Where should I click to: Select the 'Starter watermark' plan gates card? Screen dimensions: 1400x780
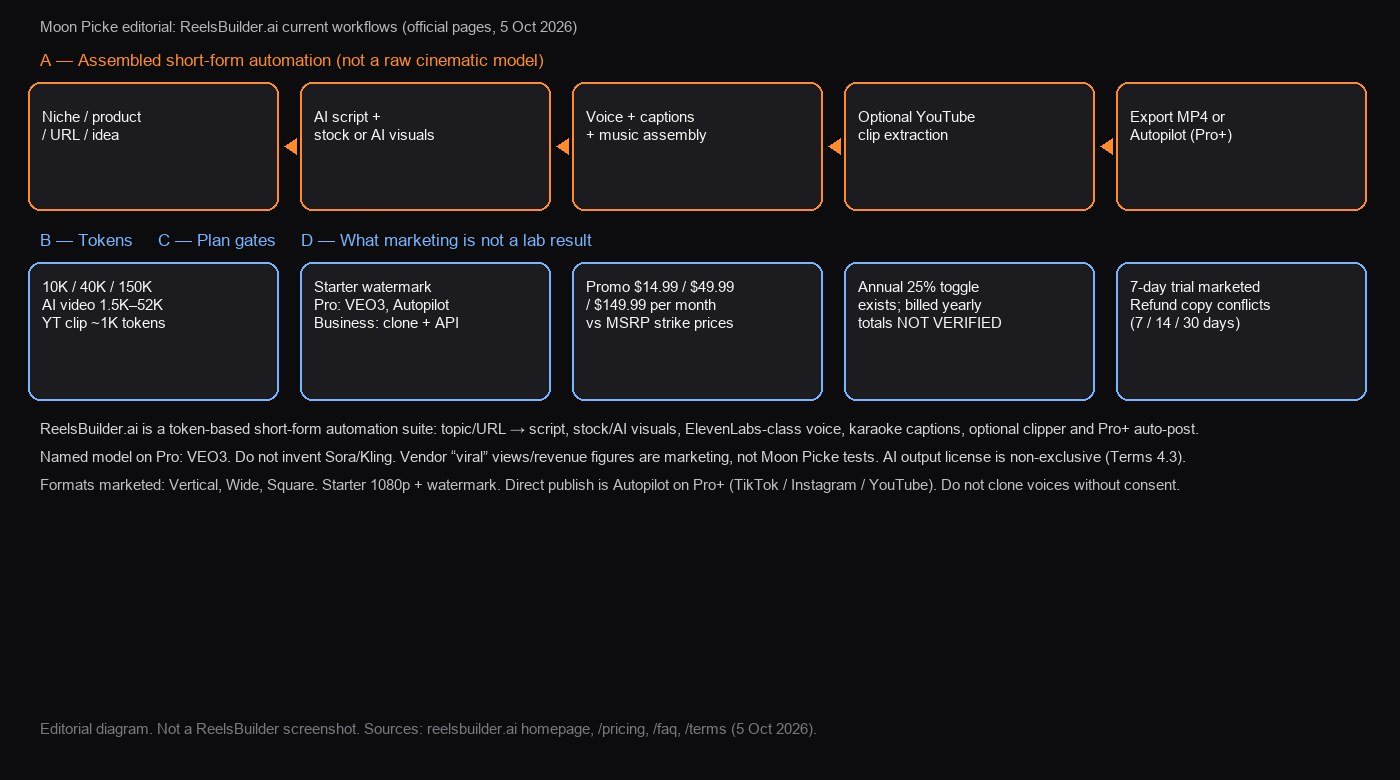(425, 331)
